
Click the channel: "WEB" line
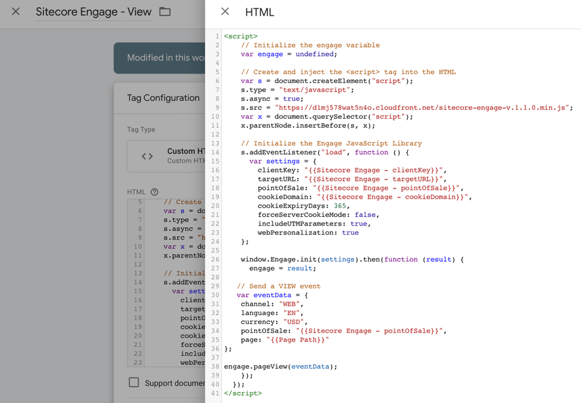coord(272,304)
